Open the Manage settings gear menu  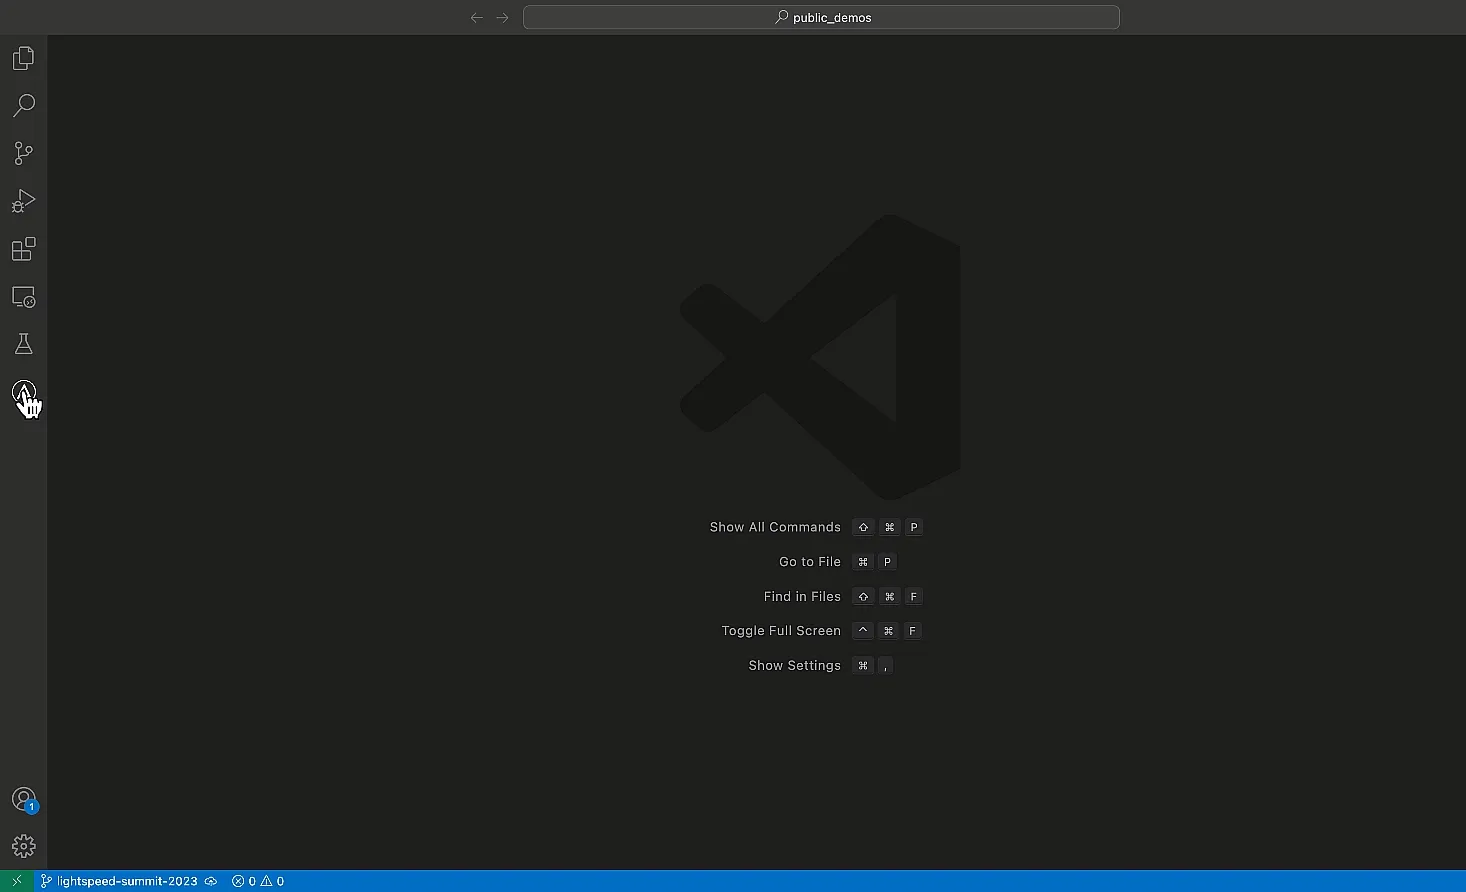(23, 845)
